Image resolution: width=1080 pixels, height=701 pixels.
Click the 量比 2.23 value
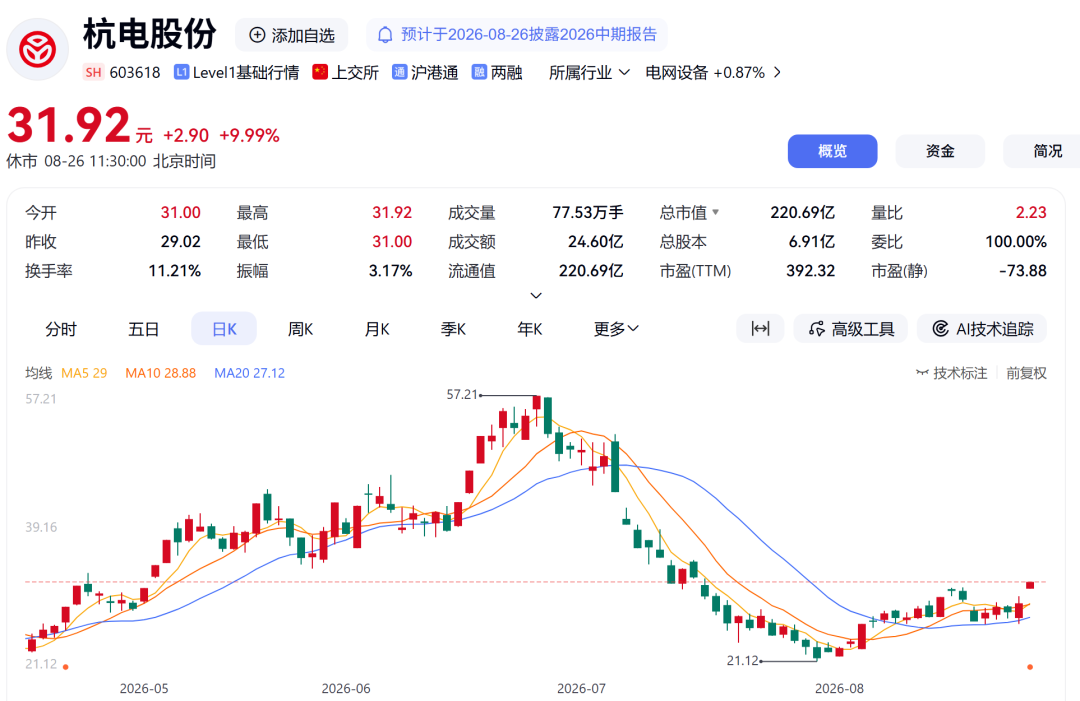pyautogui.click(x=1031, y=213)
